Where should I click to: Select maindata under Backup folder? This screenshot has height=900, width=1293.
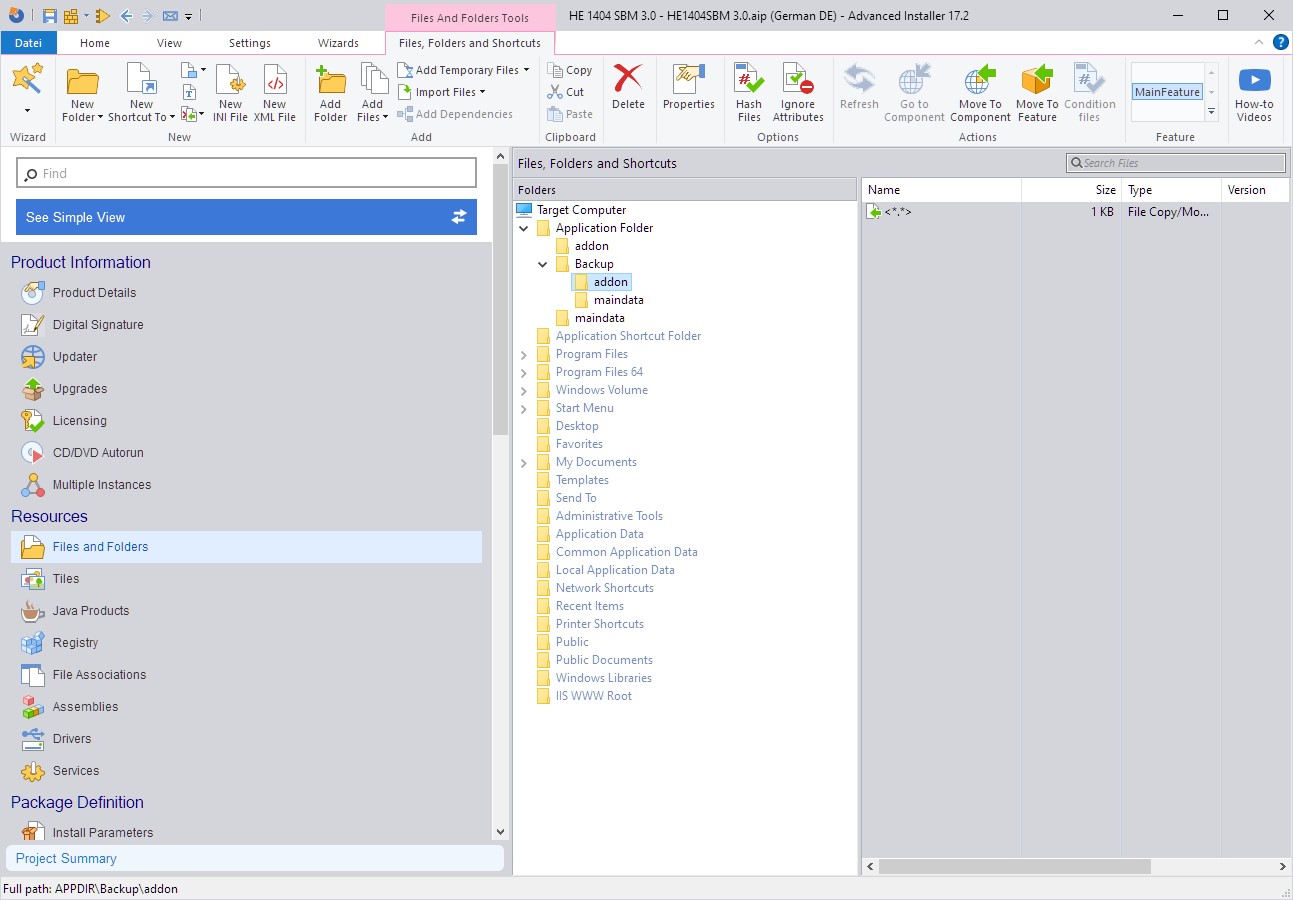pyautogui.click(x=618, y=300)
